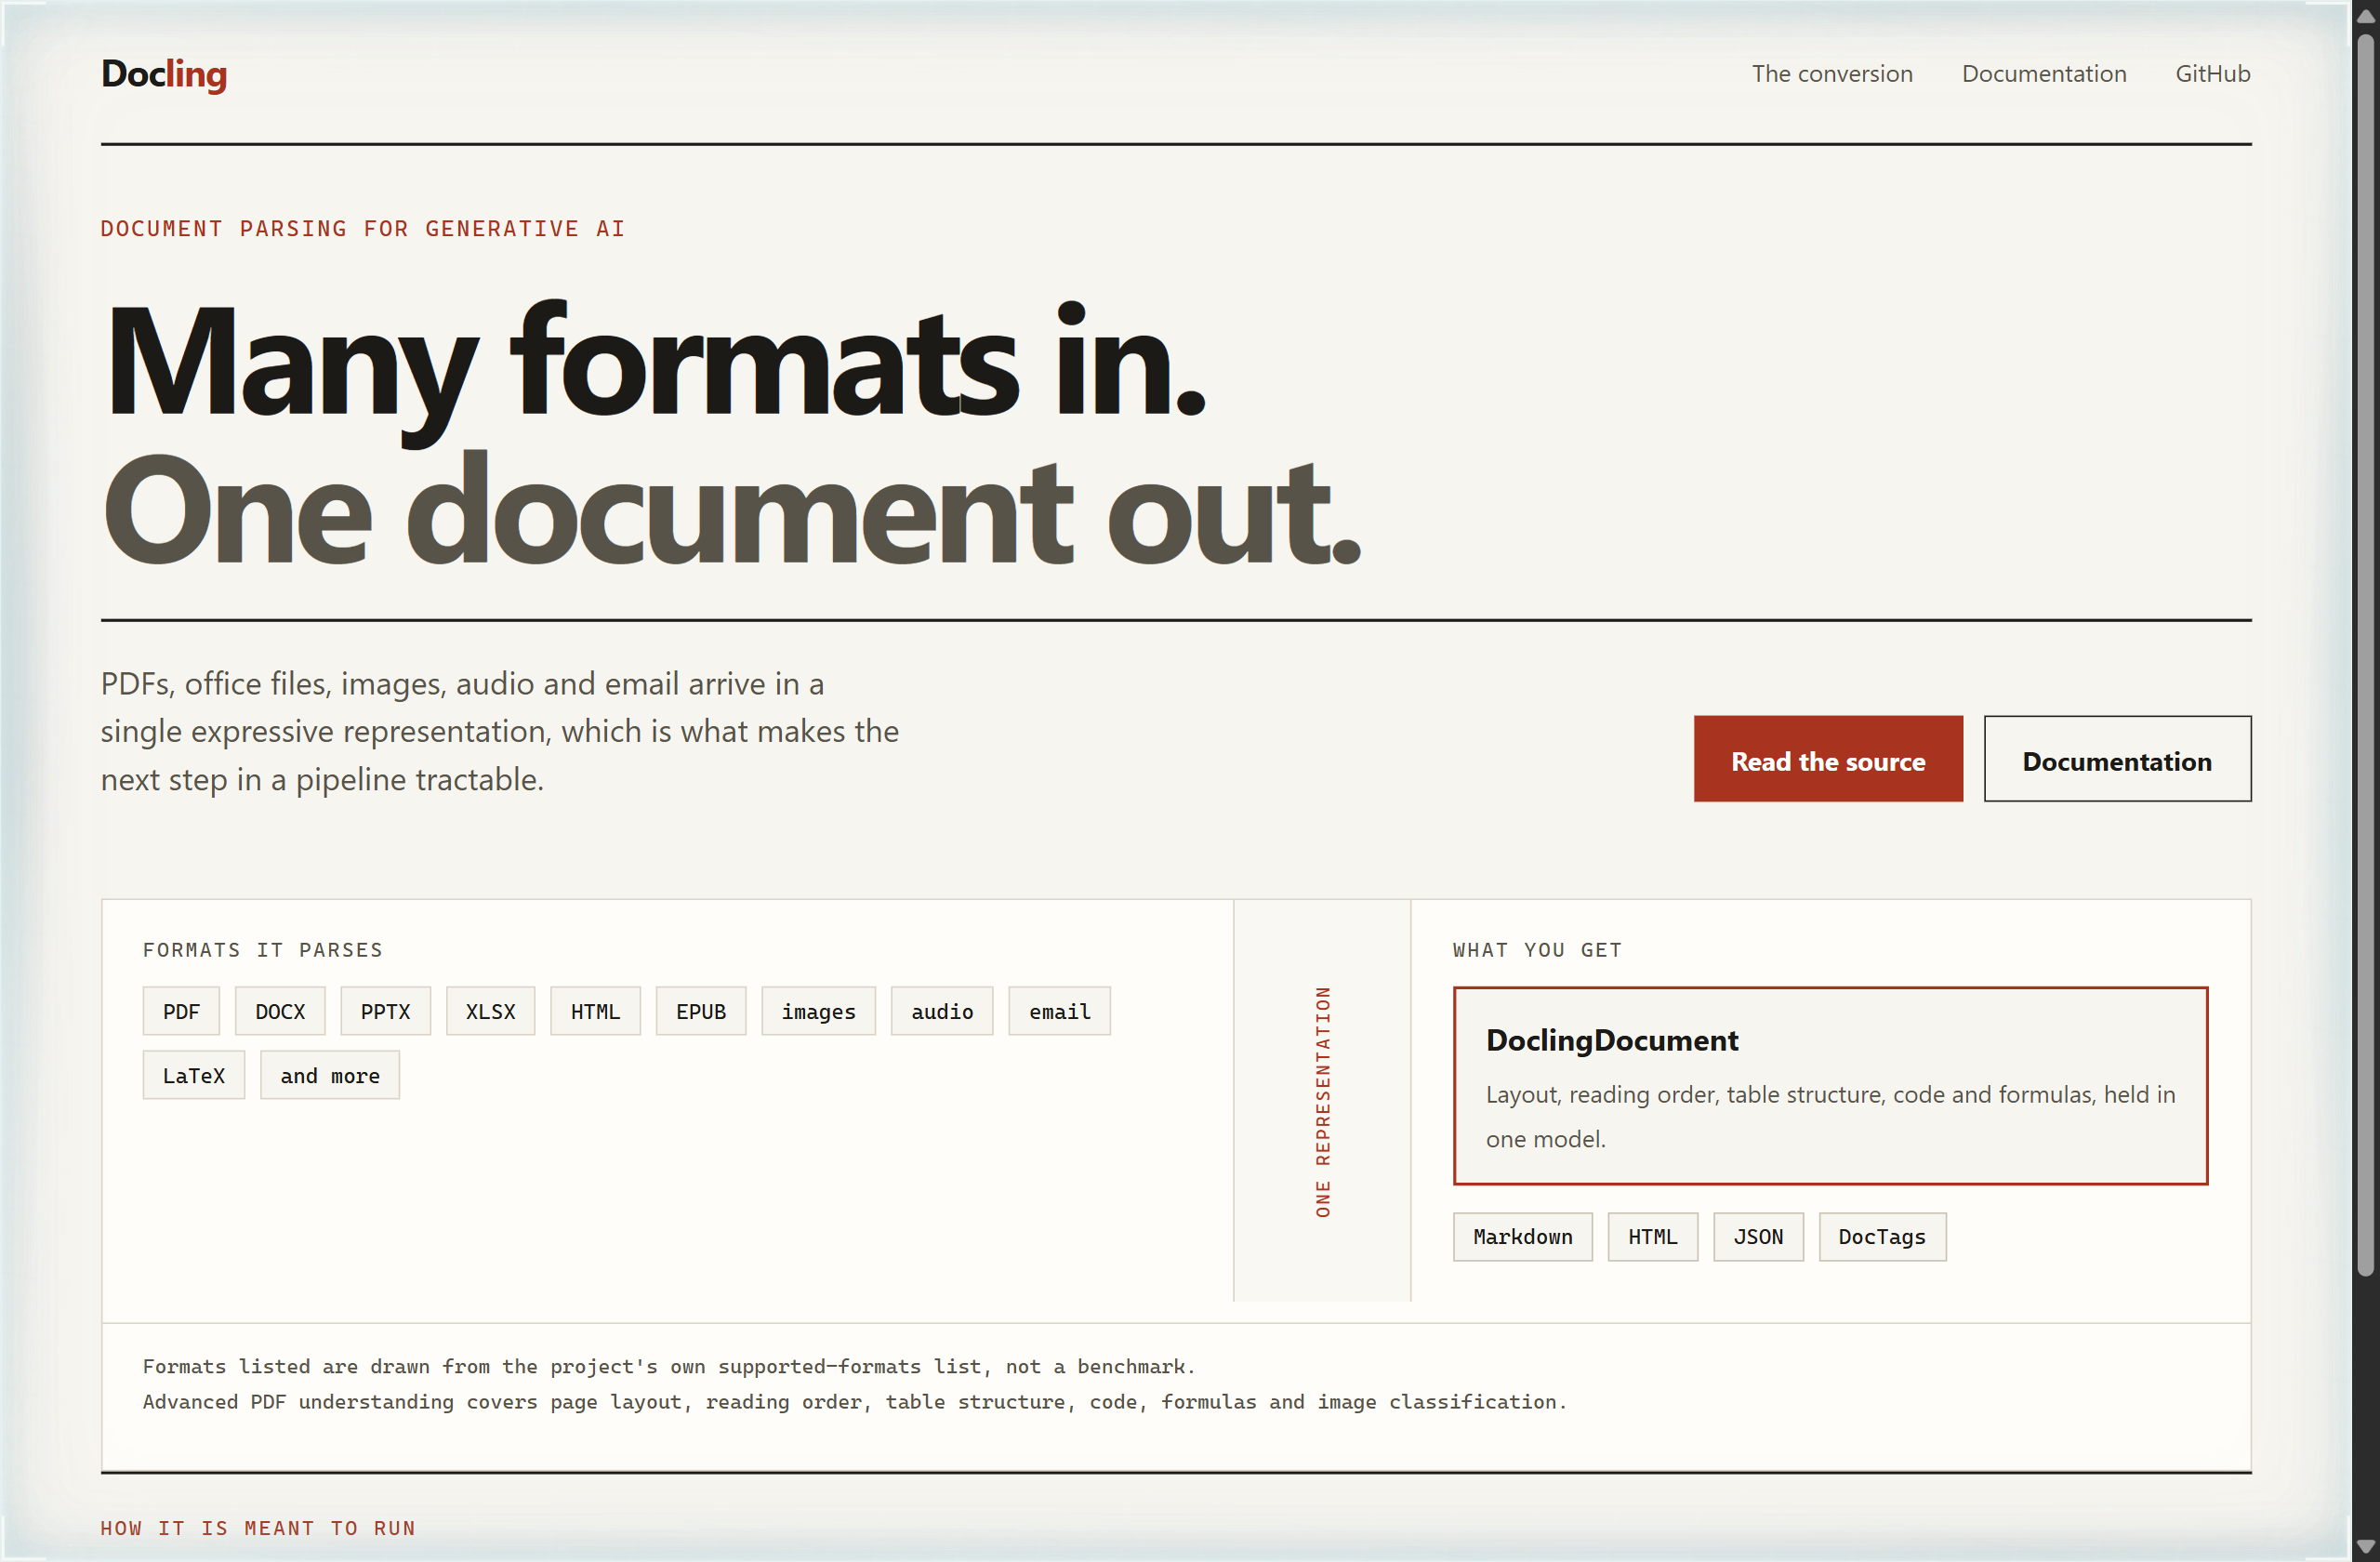Click the DoclingDocument card
Image resolution: width=2380 pixels, height=1562 pixels.
pos(1829,1085)
